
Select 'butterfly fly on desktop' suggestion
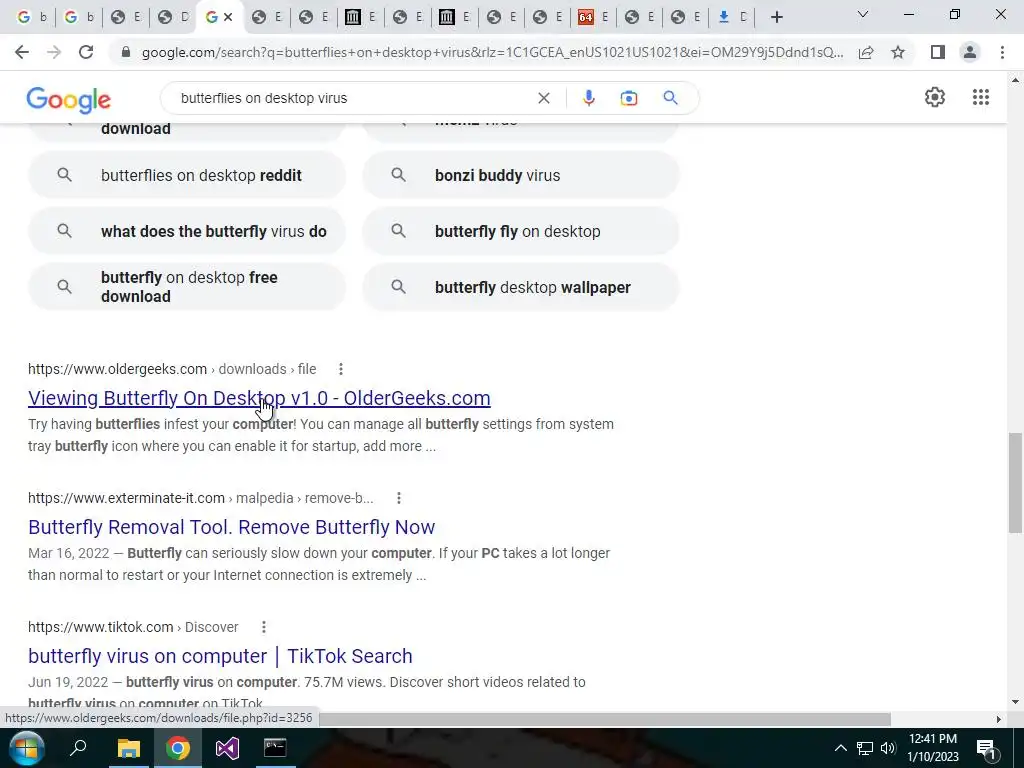[x=521, y=231]
